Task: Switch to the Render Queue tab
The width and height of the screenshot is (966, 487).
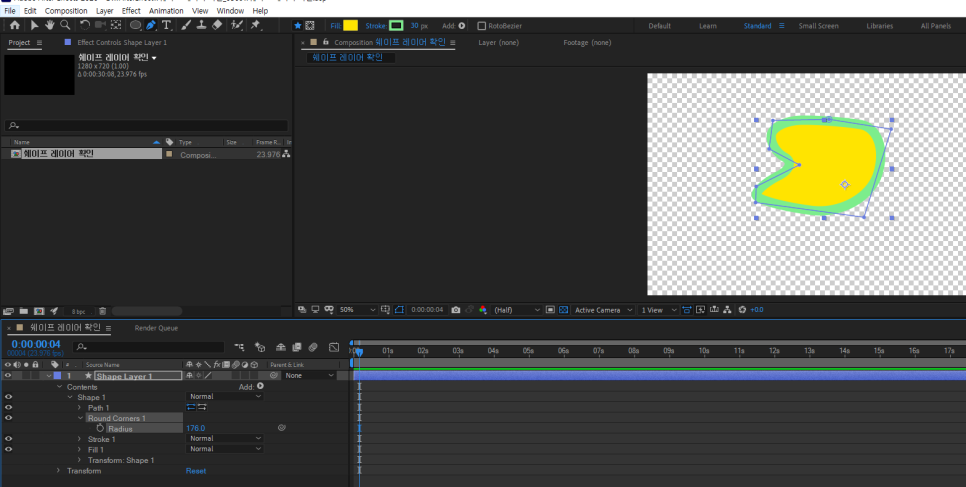Action: [x=156, y=328]
